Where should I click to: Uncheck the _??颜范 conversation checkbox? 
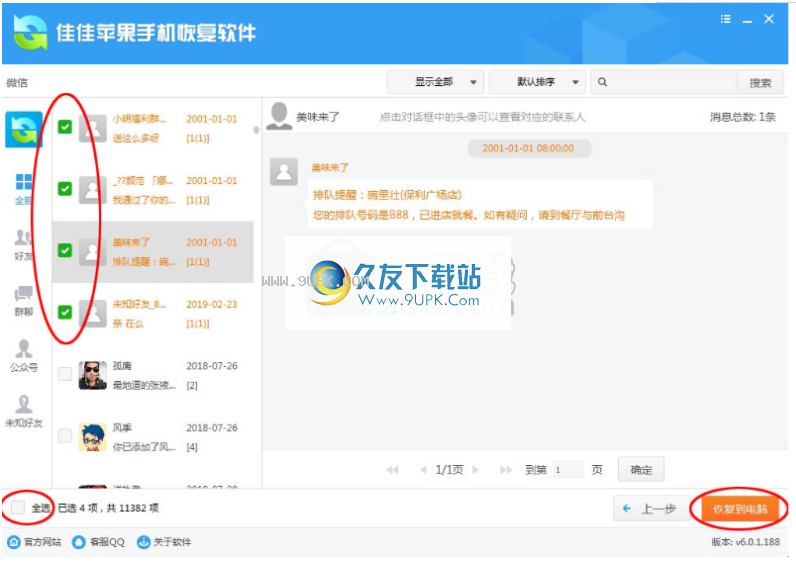click(65, 189)
